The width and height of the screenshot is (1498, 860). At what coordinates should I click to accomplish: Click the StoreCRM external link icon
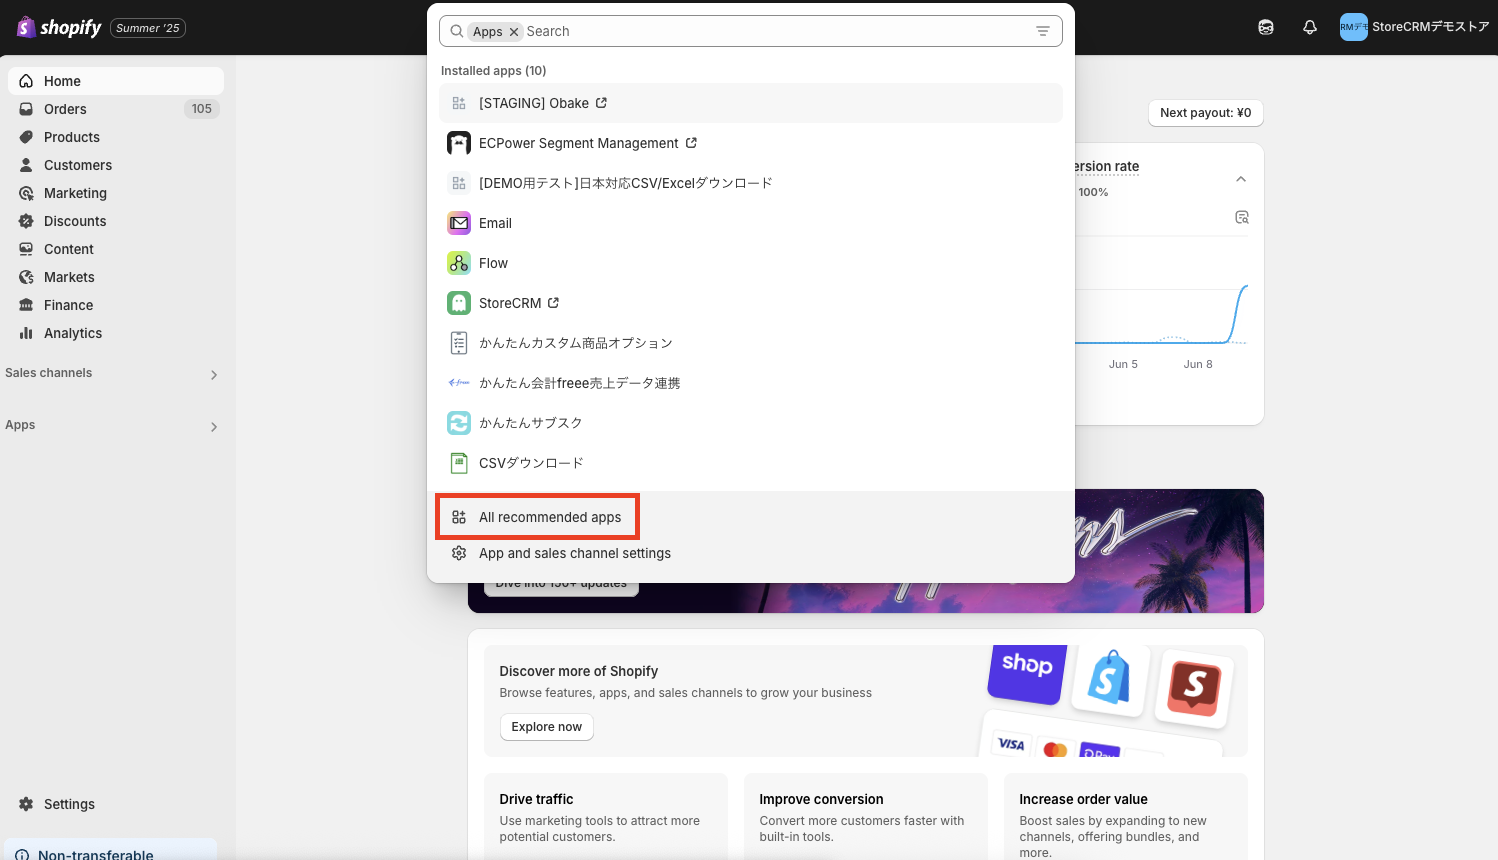(553, 303)
